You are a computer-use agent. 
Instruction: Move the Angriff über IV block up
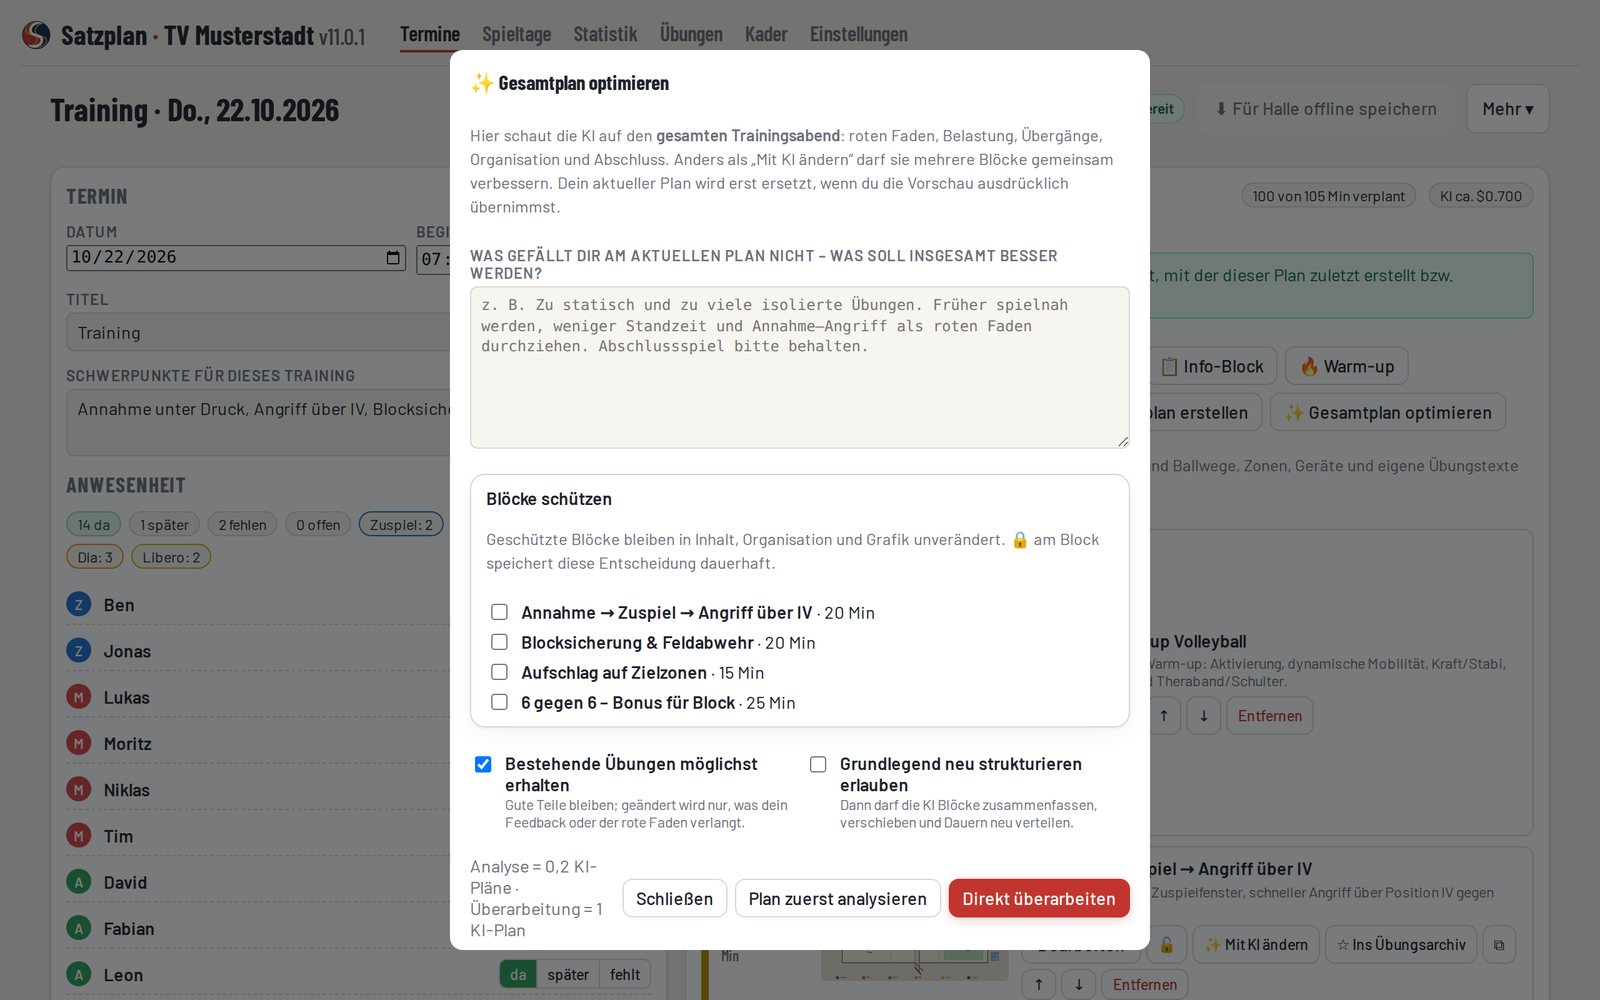pyautogui.click(x=1039, y=985)
